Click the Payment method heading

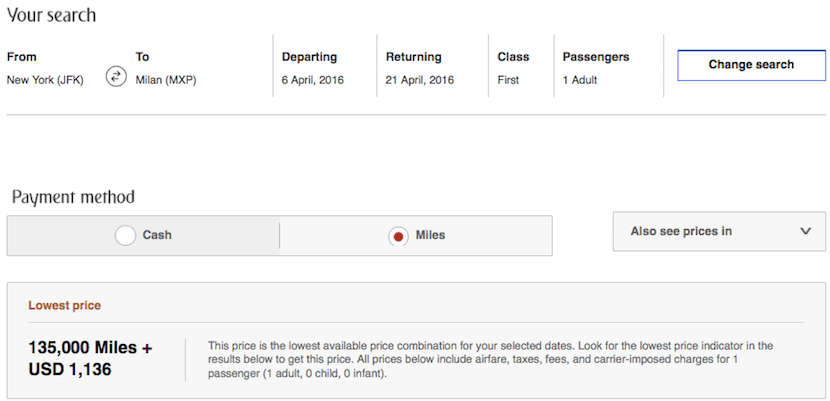click(73, 197)
